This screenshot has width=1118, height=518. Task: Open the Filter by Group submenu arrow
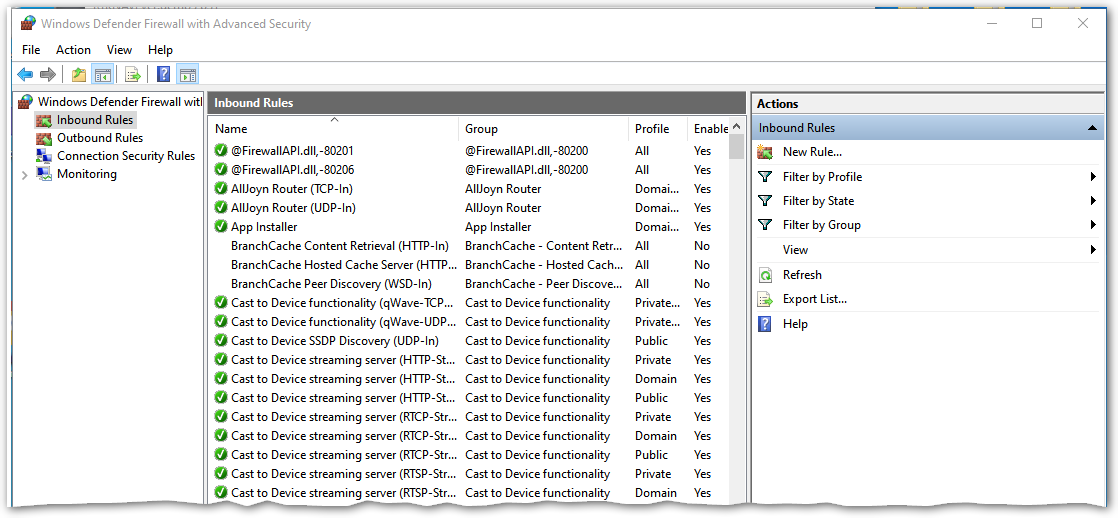pyautogui.click(x=1092, y=225)
